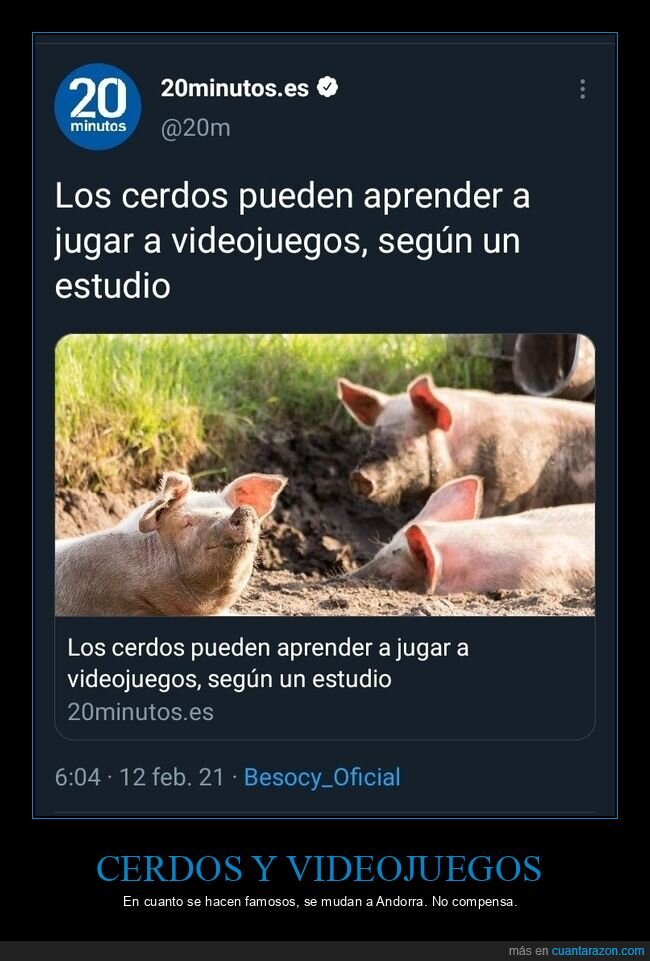Open the three-dot tweet options menu
Image resolution: width=650 pixels, height=961 pixels.
coord(582,89)
